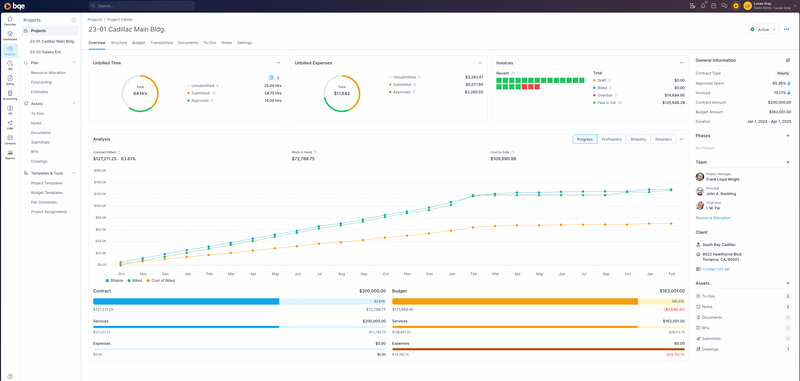Click Lucas Gray avatar
The height and width of the screenshot is (381, 800).
(747, 6)
